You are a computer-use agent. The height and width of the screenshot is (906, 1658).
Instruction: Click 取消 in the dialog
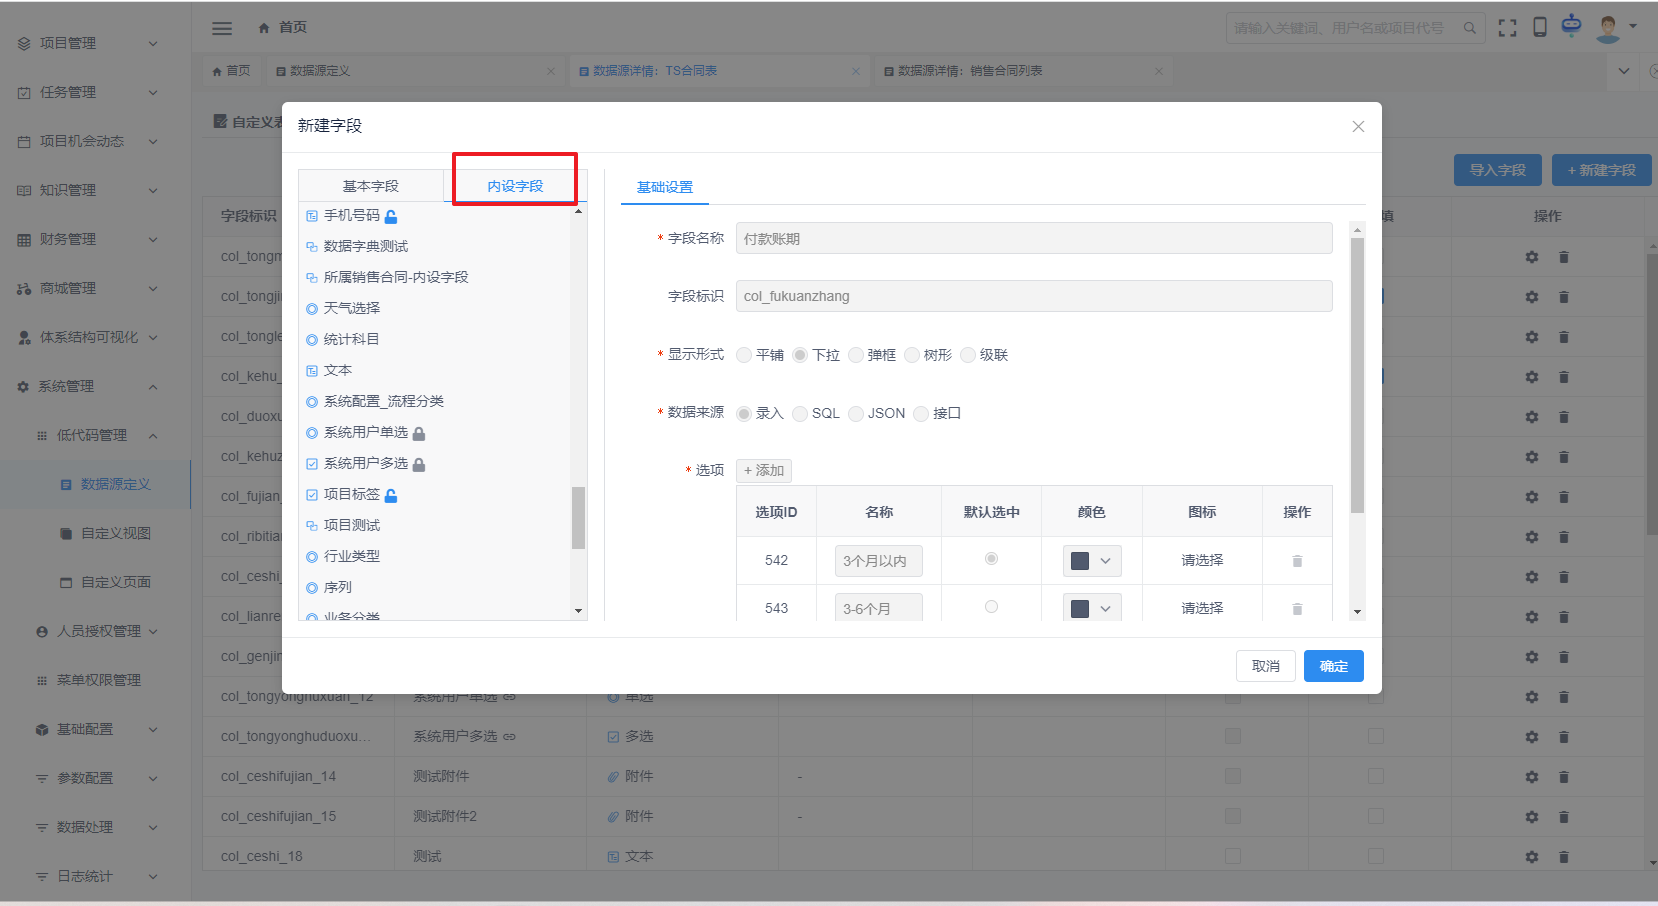pos(1266,666)
